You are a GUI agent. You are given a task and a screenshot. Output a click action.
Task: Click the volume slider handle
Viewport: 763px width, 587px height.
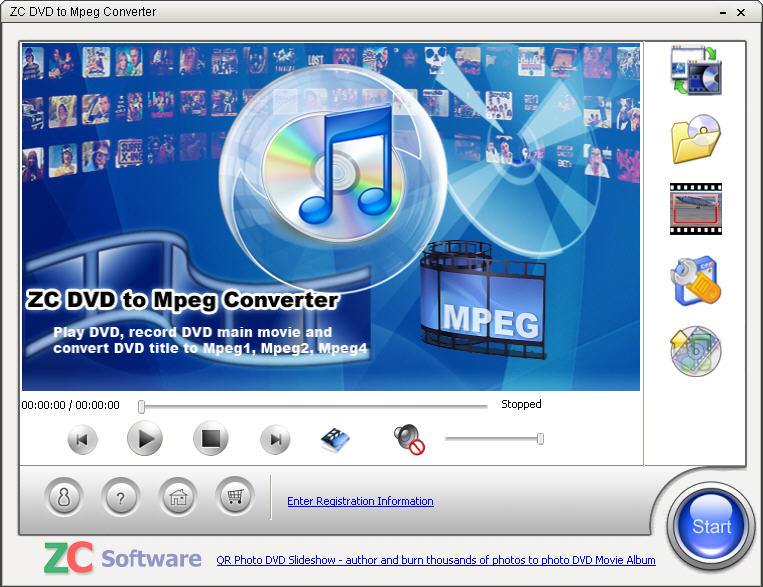(540, 438)
